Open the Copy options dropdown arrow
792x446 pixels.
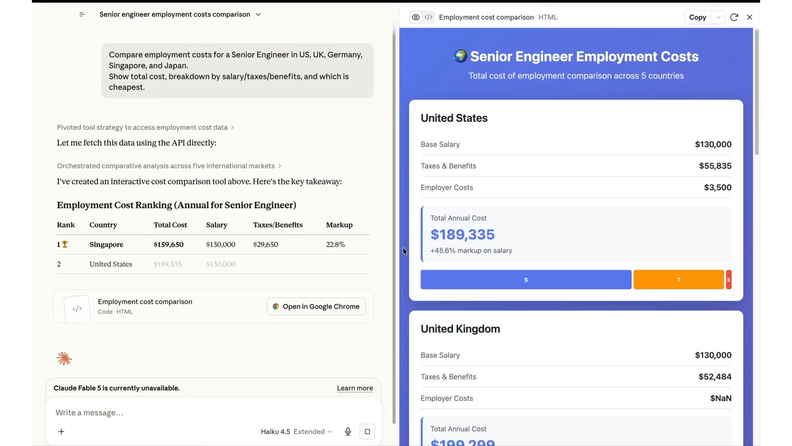(718, 17)
